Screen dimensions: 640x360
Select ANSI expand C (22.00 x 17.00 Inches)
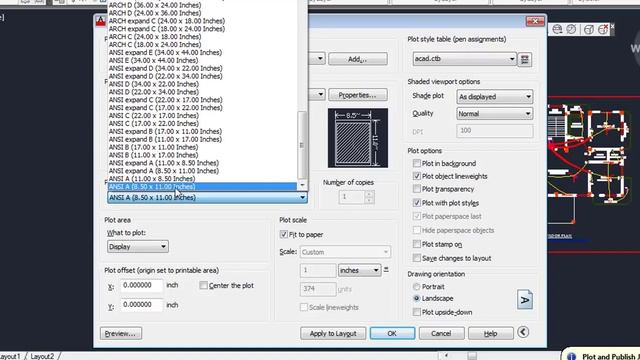pyautogui.click(x=165, y=100)
